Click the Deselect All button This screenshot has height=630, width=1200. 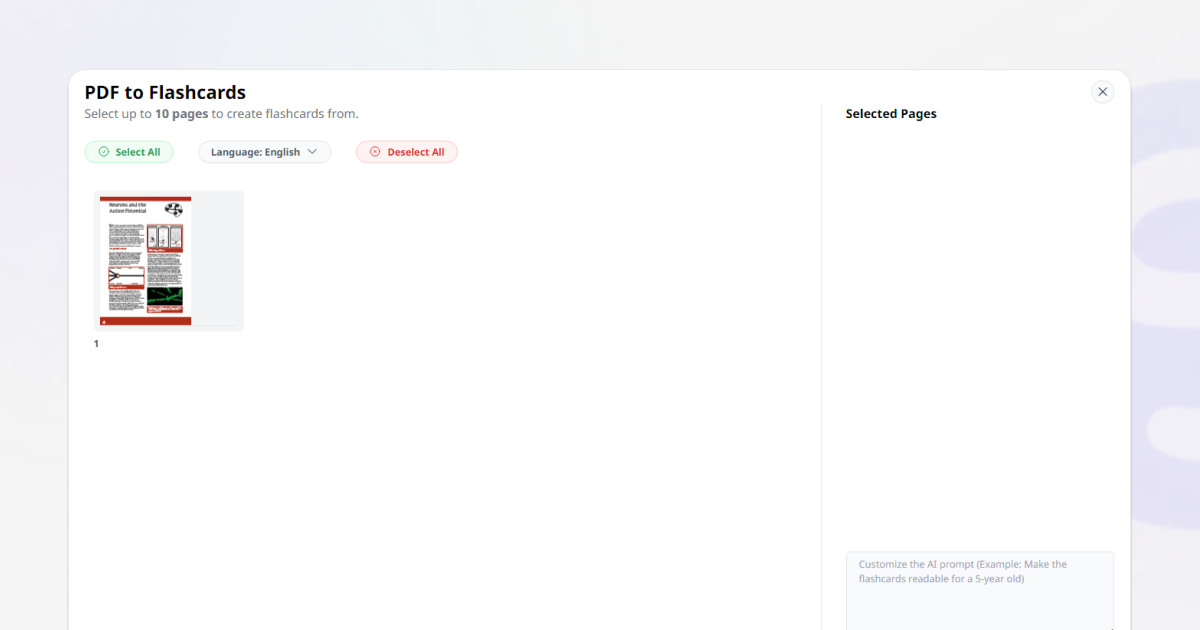(x=407, y=152)
